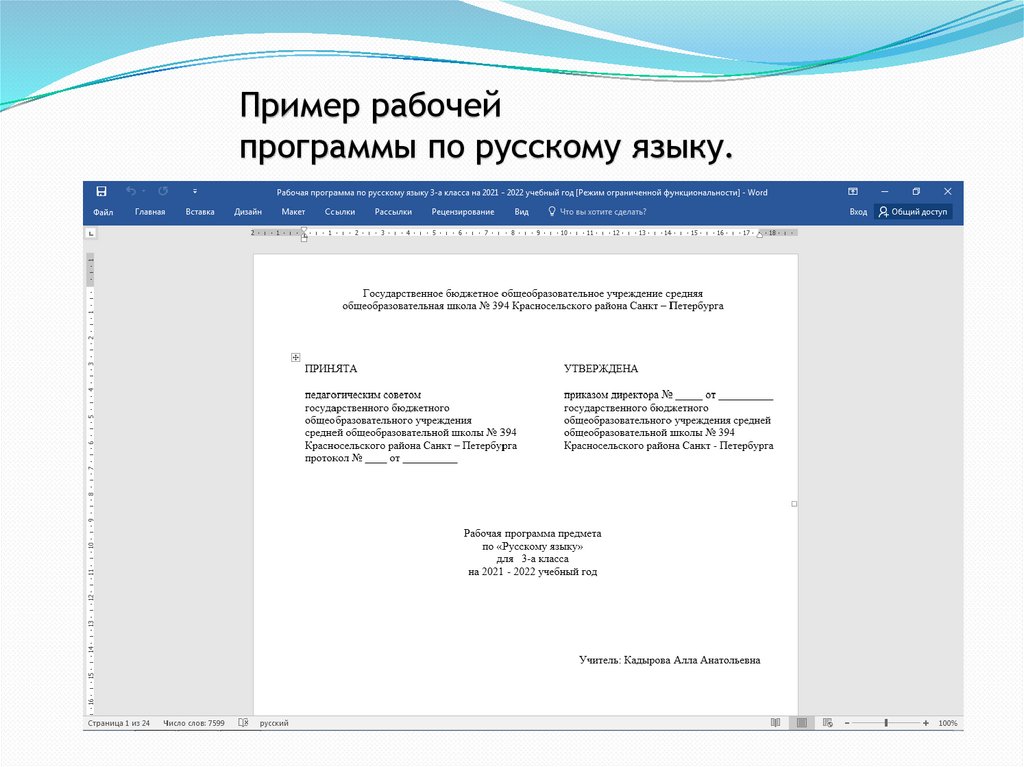Open the Вставка ribbon tab

click(x=200, y=212)
